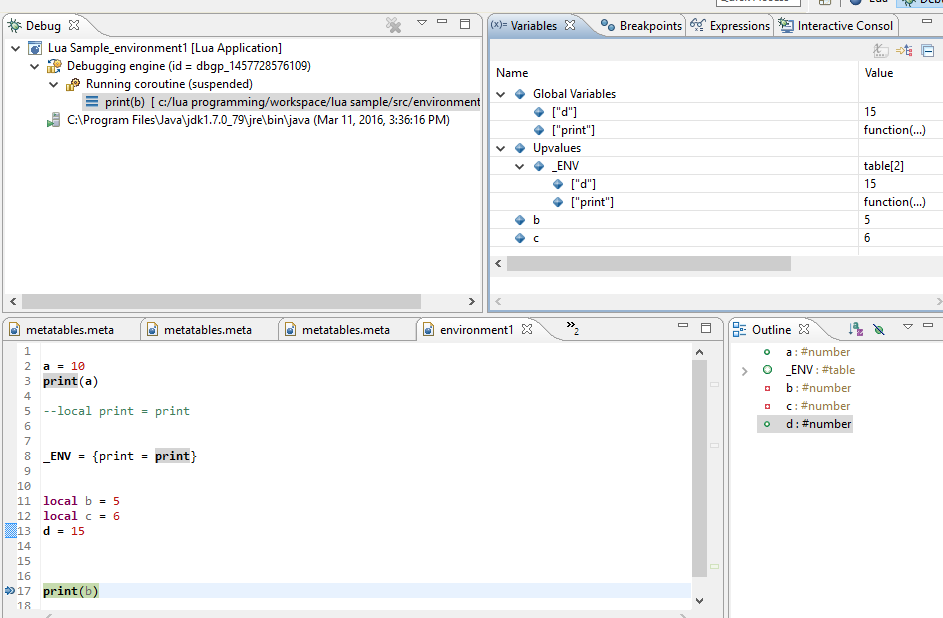Close the Debug view tab
The image size is (943, 618).
tap(74, 25)
